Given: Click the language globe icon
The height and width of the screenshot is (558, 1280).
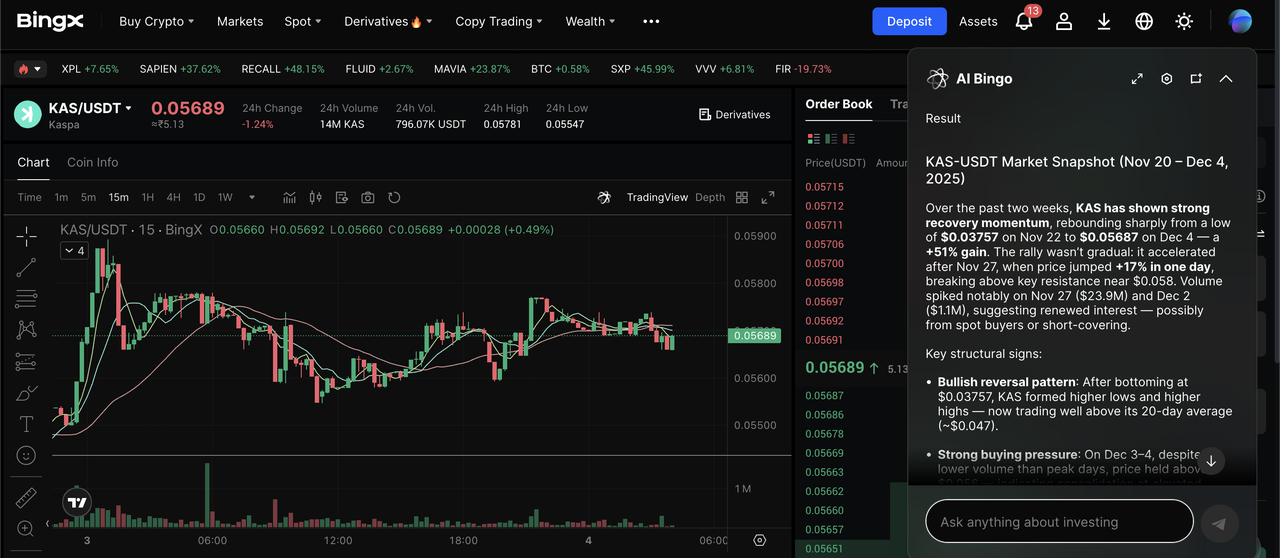Looking at the screenshot, I should click(x=1144, y=21).
